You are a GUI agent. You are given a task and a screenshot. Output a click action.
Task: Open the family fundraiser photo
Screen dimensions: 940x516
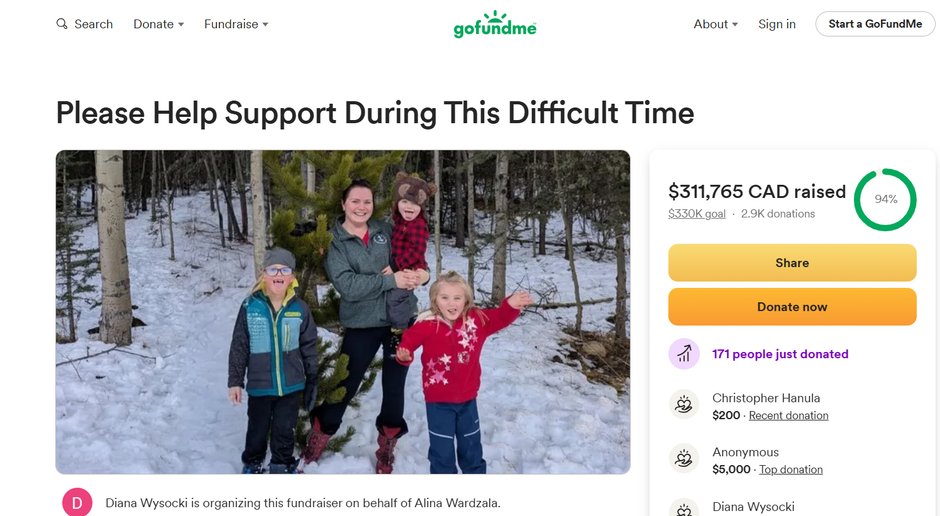343,311
